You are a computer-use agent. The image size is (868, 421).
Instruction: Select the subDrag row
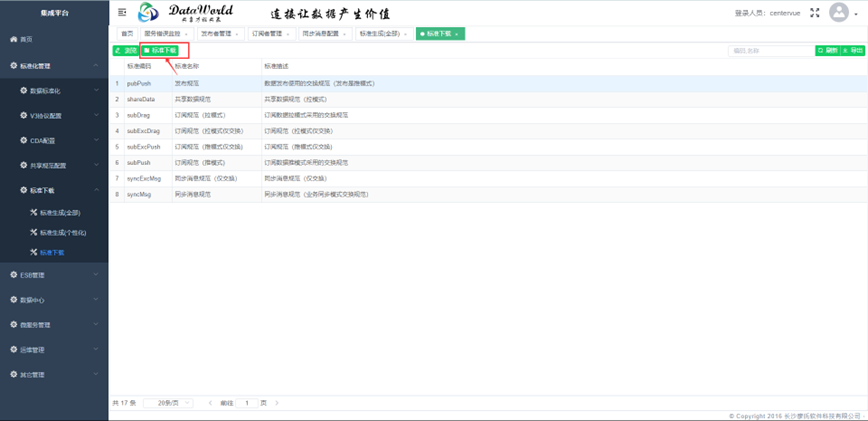click(488, 115)
